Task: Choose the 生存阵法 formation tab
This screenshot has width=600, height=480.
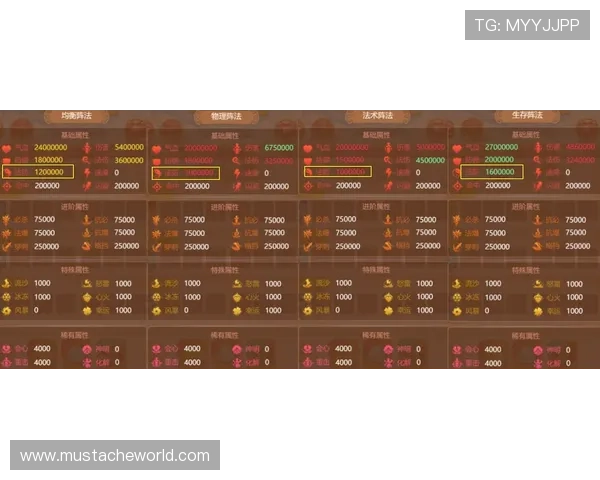Action: point(527,116)
